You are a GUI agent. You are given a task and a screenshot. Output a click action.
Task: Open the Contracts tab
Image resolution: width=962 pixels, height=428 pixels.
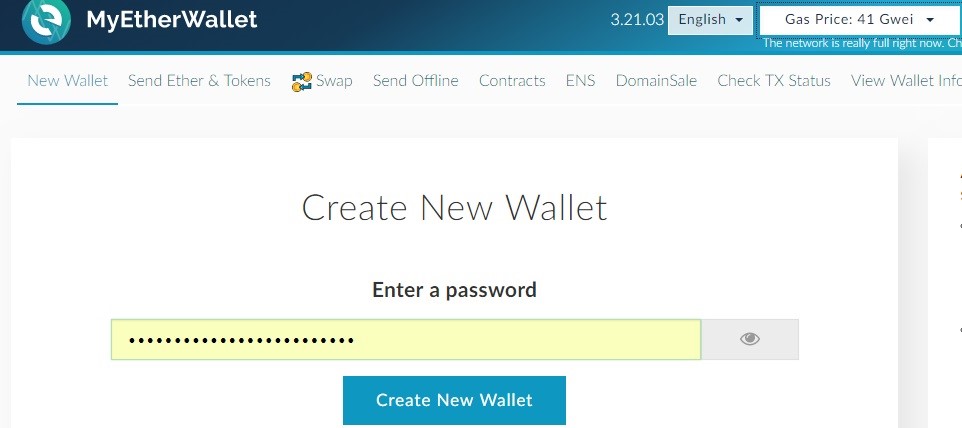(x=512, y=81)
